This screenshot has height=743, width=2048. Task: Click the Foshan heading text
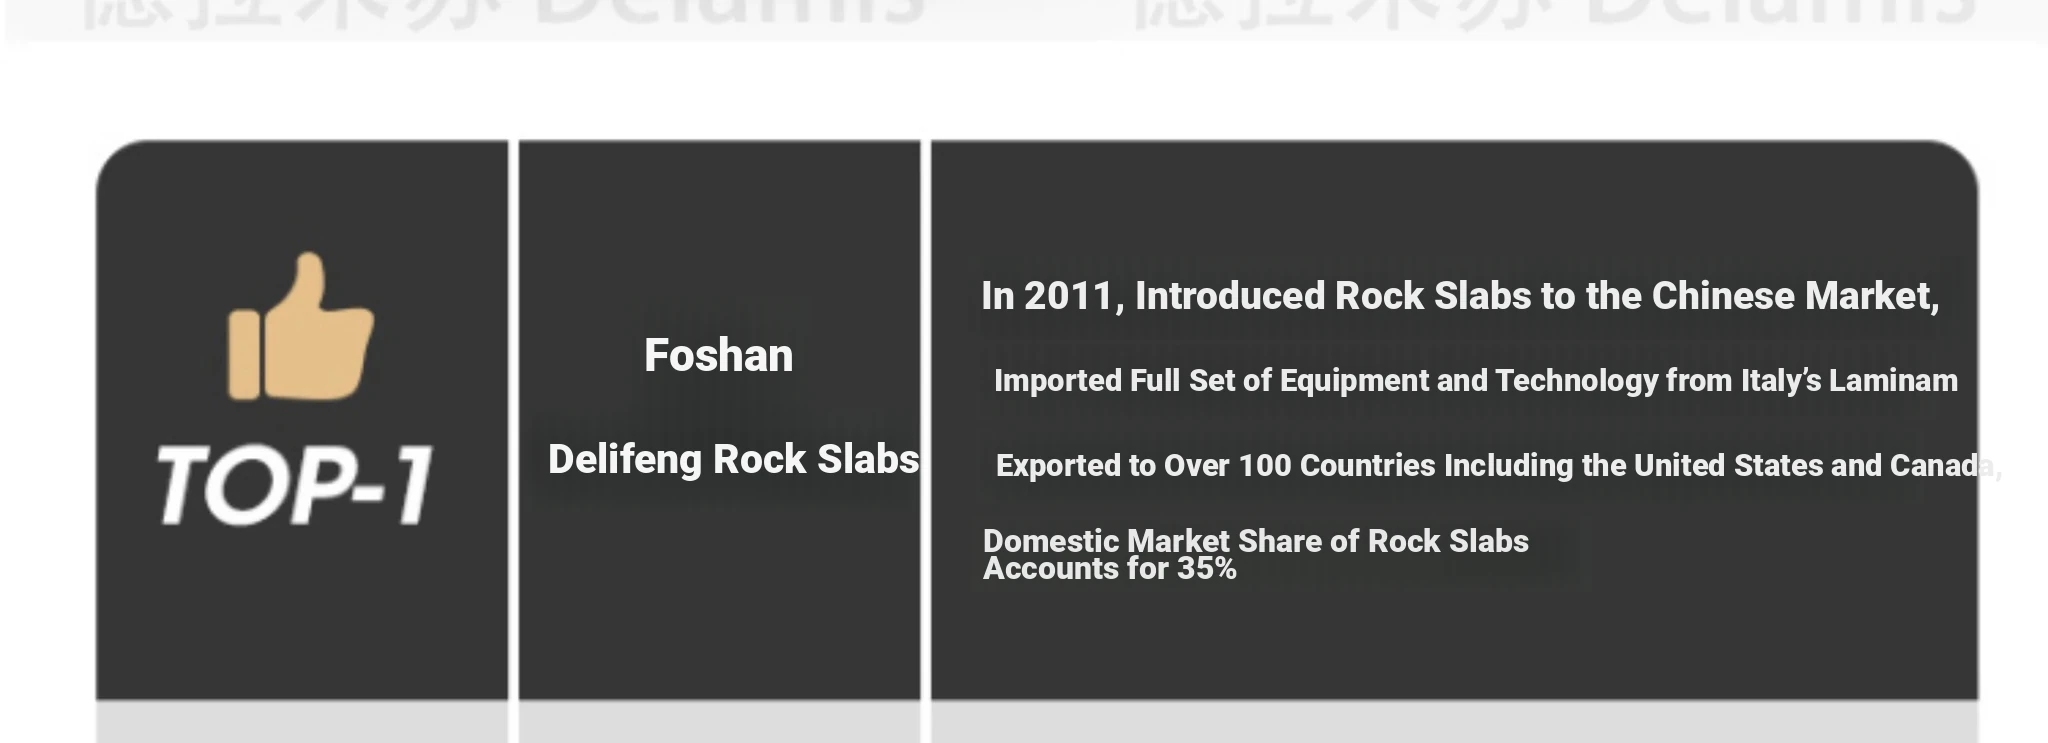click(718, 356)
